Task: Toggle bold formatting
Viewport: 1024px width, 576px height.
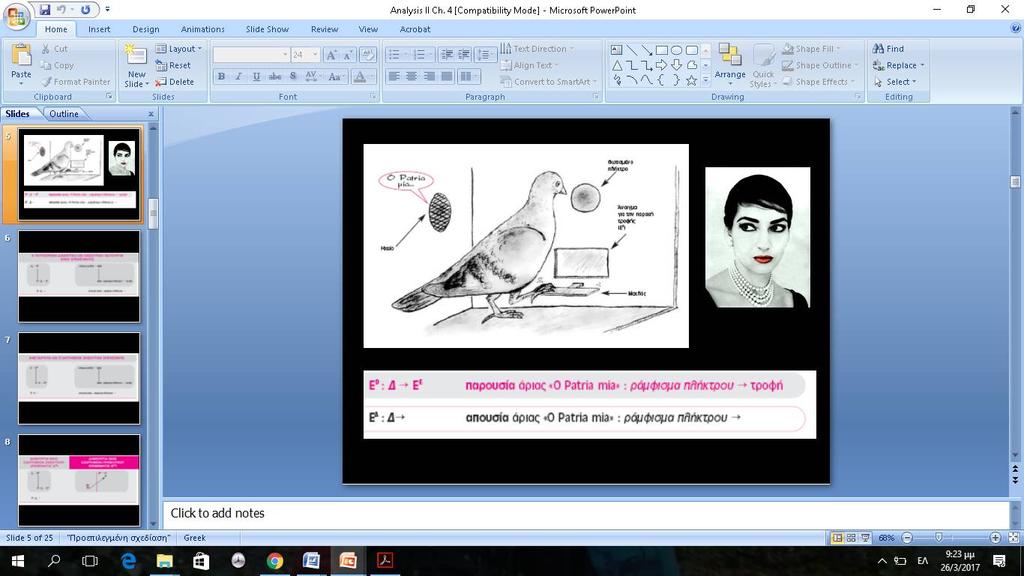Action: point(221,76)
